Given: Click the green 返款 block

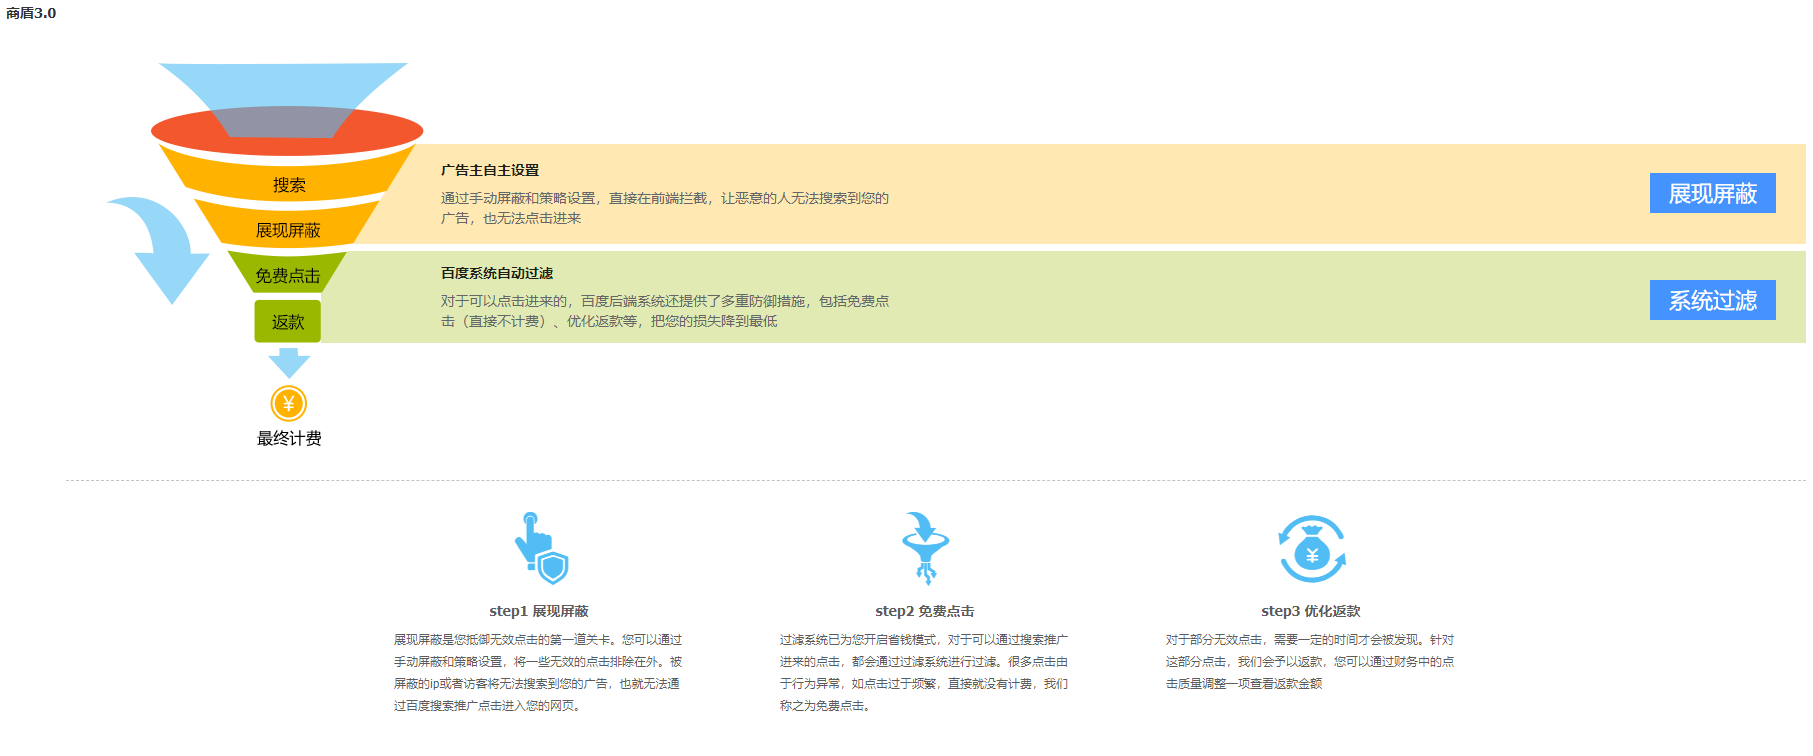Looking at the screenshot, I should (x=288, y=321).
